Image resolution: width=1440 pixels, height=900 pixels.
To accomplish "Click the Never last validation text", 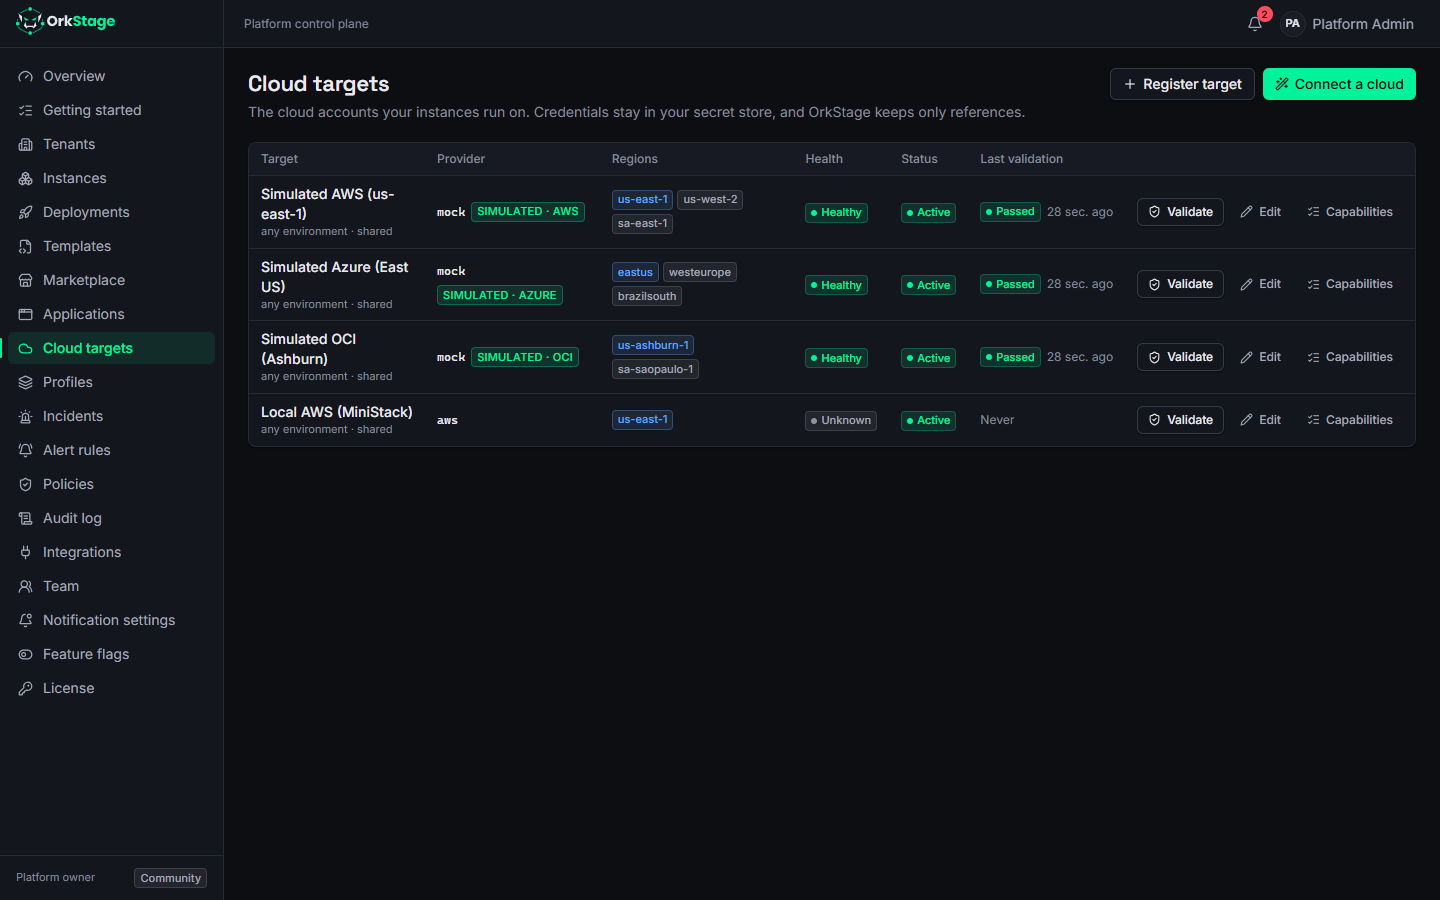I will click(x=997, y=420).
